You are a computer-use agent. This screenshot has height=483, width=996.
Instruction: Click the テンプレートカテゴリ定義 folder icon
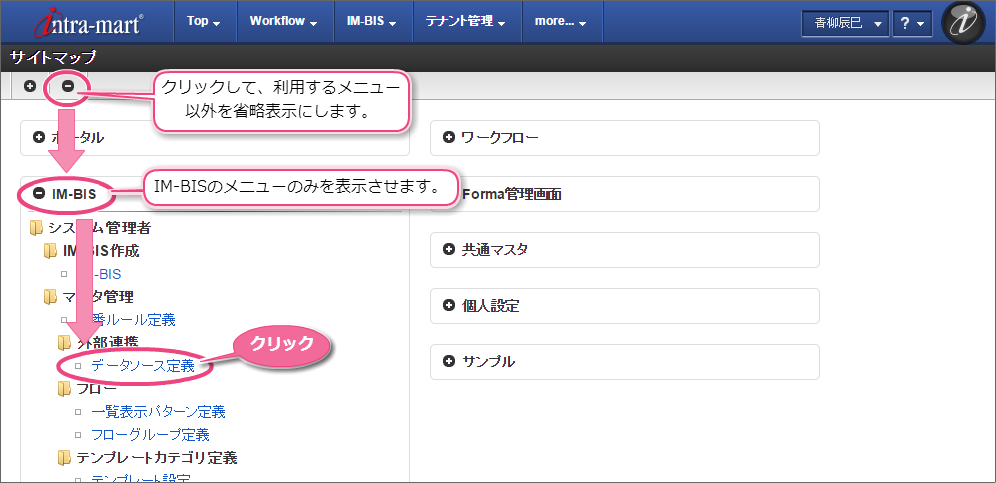[x=64, y=457]
